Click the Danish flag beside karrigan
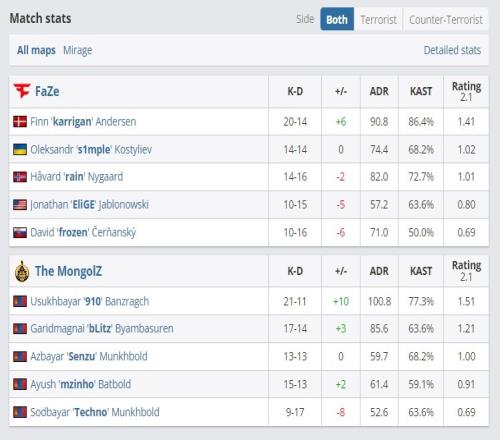 tap(20, 122)
